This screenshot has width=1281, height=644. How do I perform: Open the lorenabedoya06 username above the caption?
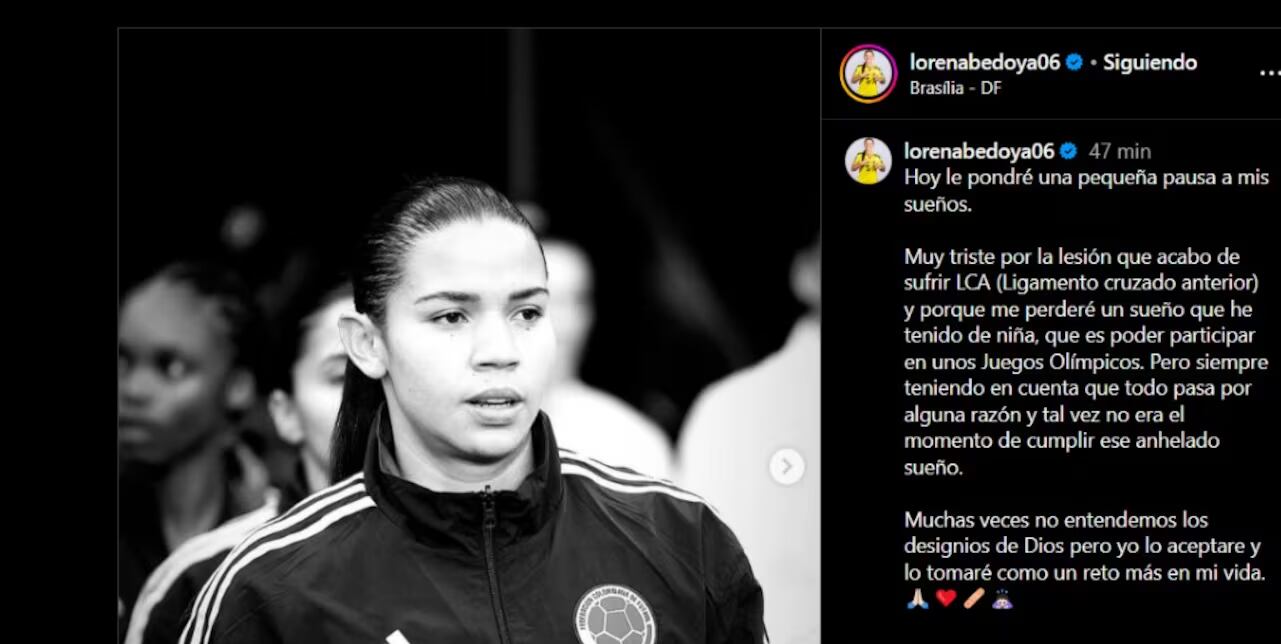979,151
